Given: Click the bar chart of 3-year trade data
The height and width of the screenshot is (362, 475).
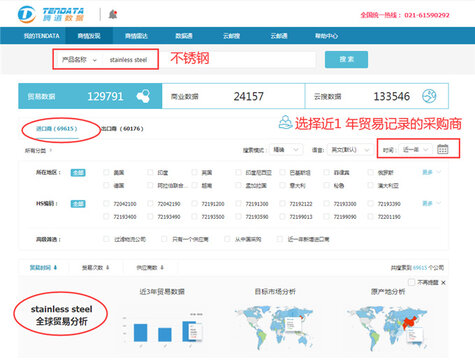Looking at the screenshot, I should pos(163,330).
